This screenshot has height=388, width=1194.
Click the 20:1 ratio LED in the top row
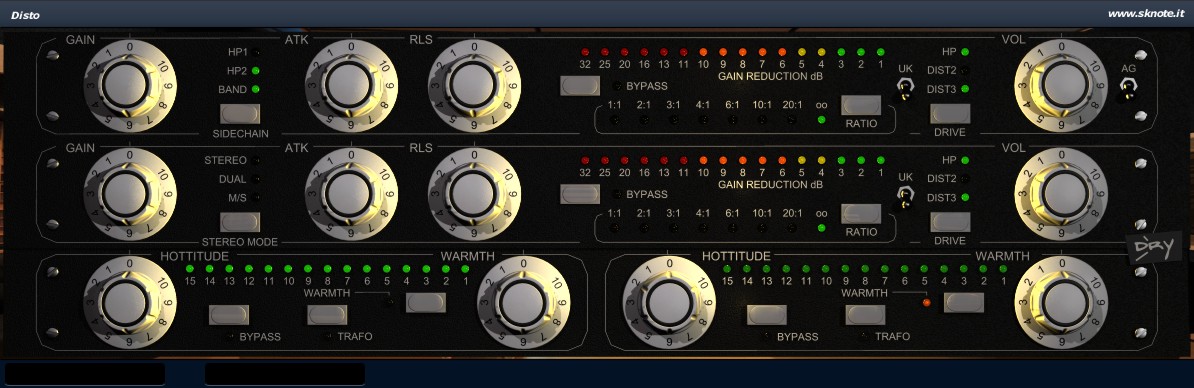pos(792,119)
